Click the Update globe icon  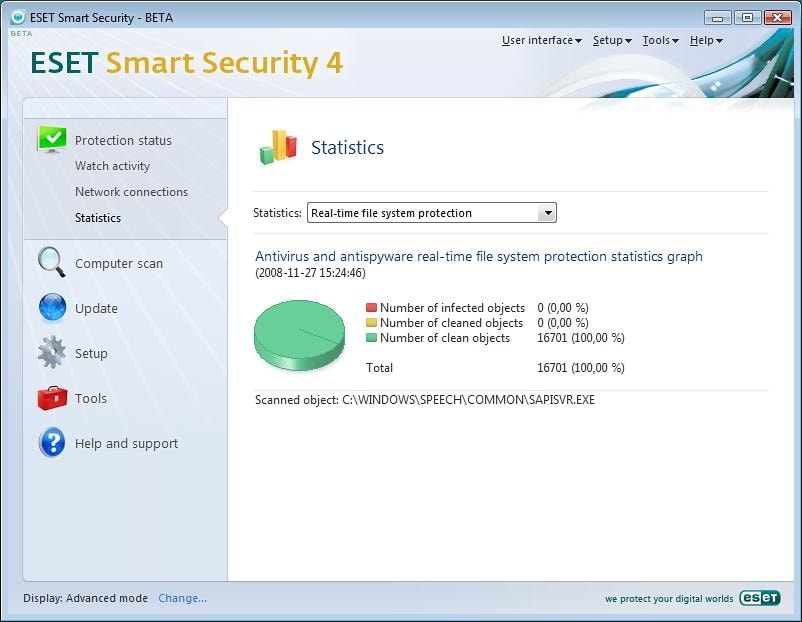tap(52, 307)
